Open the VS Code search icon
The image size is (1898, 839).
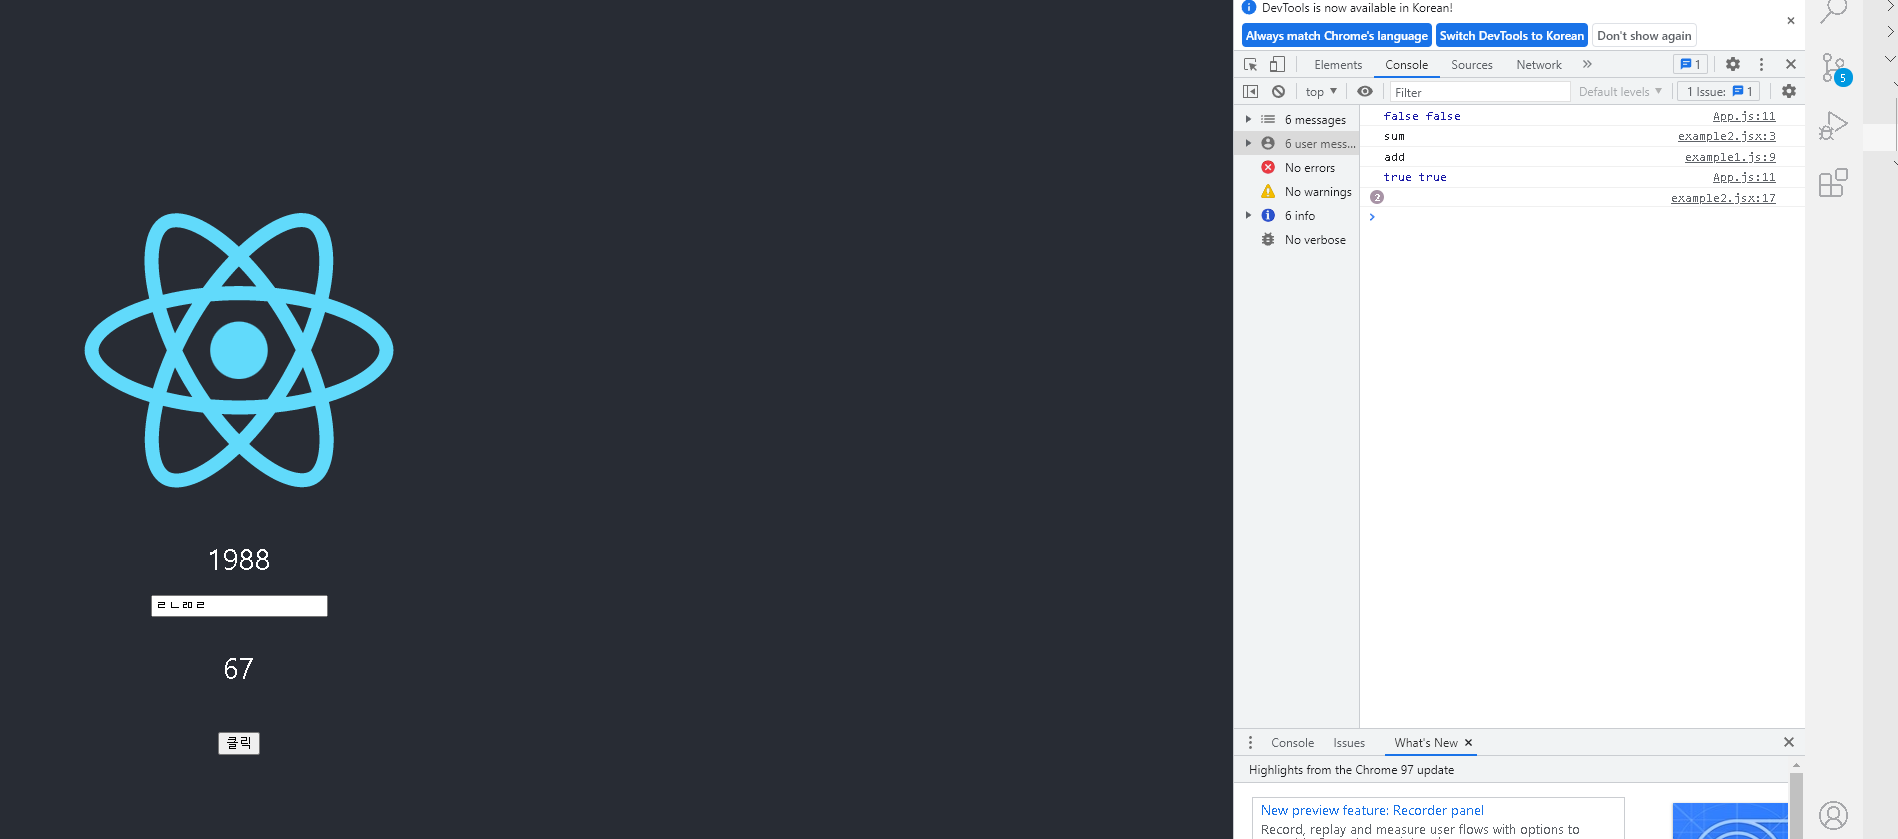1833,11
